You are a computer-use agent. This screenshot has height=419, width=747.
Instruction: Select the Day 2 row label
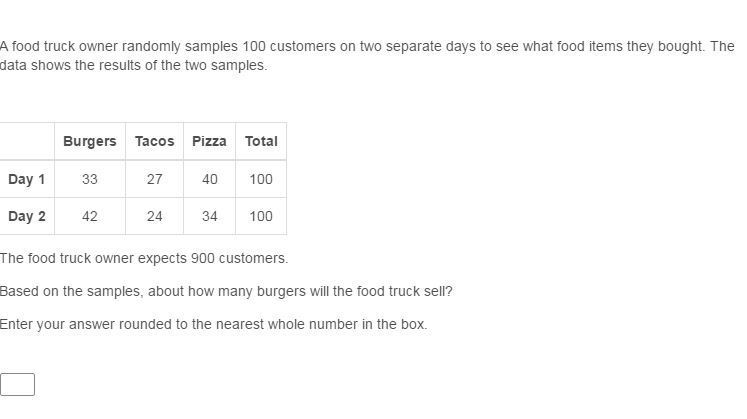pos(27,216)
